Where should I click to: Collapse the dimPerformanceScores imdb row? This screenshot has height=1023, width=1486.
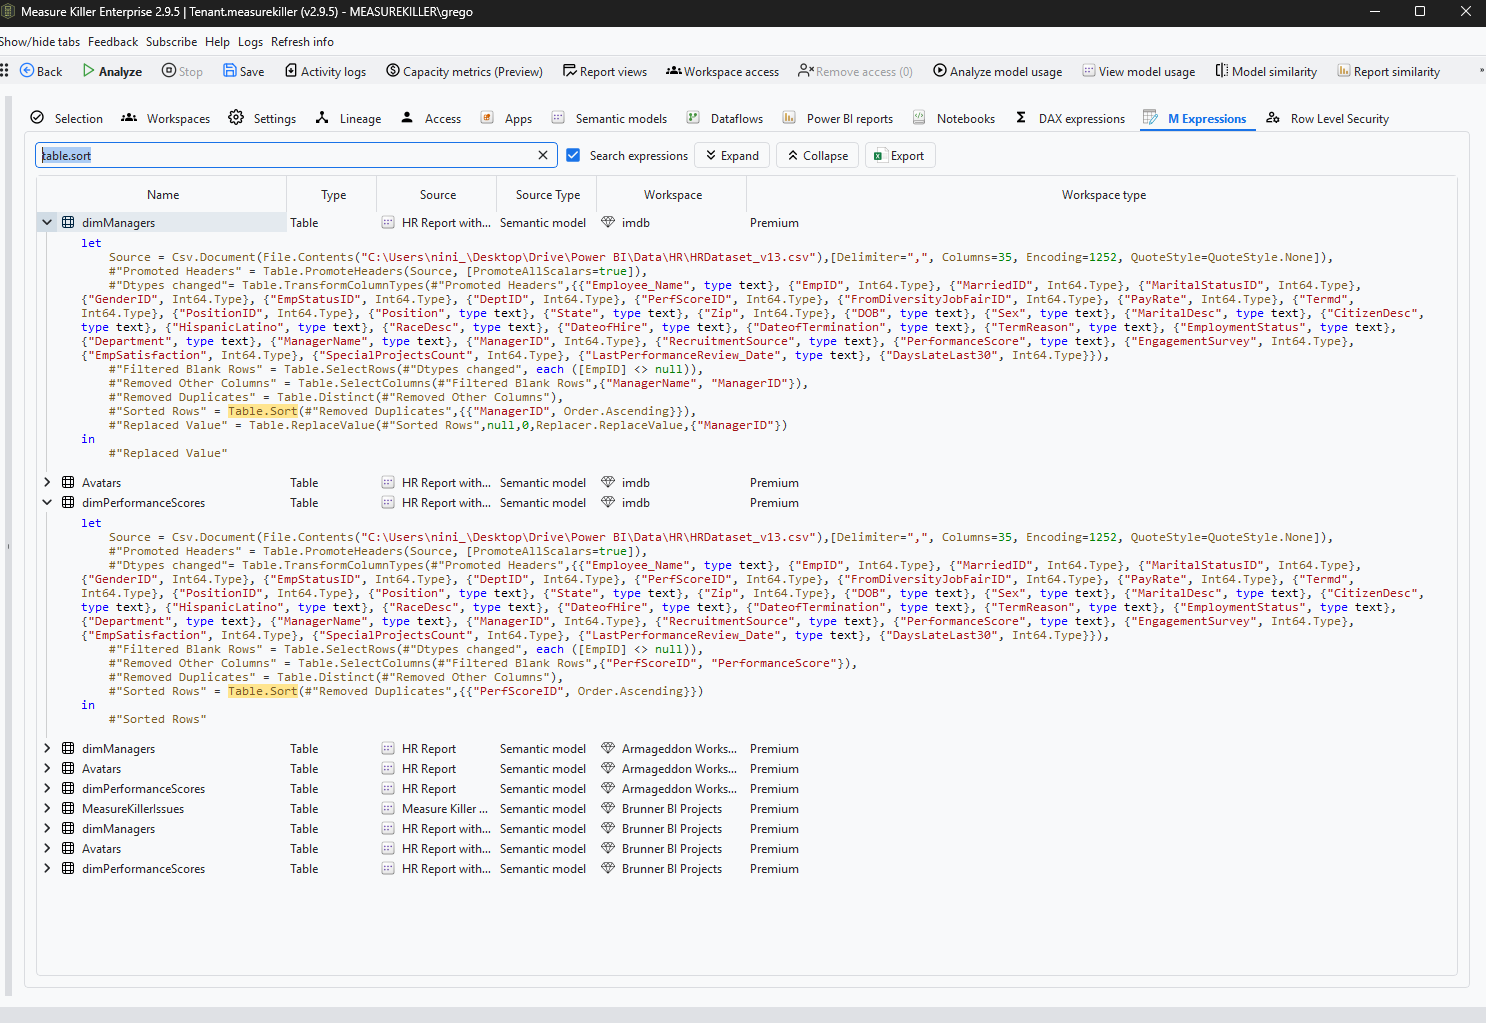coord(46,502)
